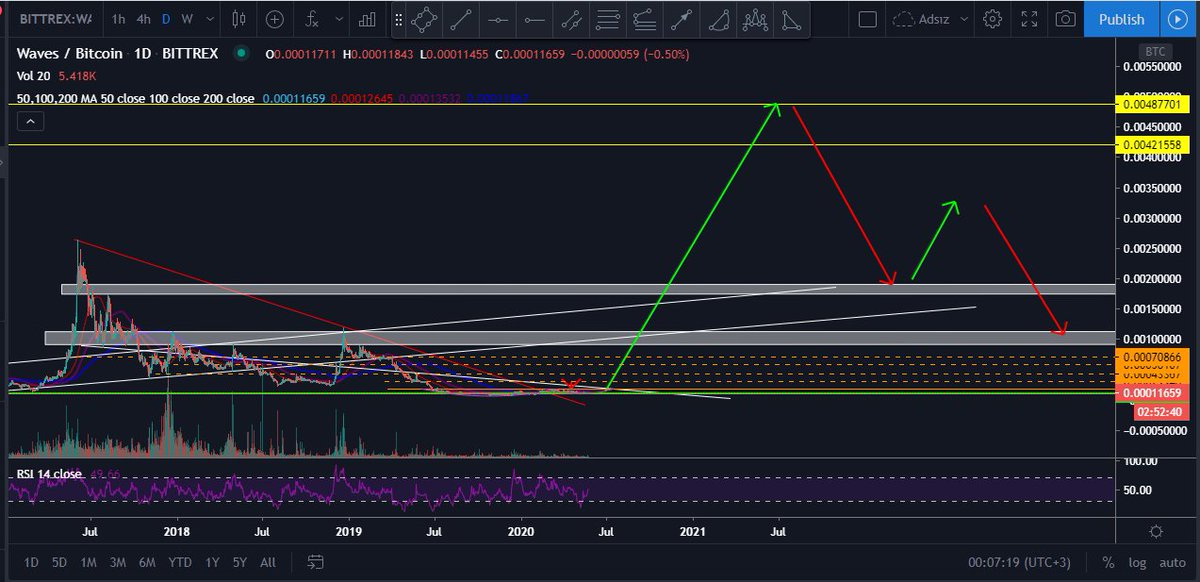Toggle log scale mode
Viewport: 1200px width, 582px height.
1137,562
